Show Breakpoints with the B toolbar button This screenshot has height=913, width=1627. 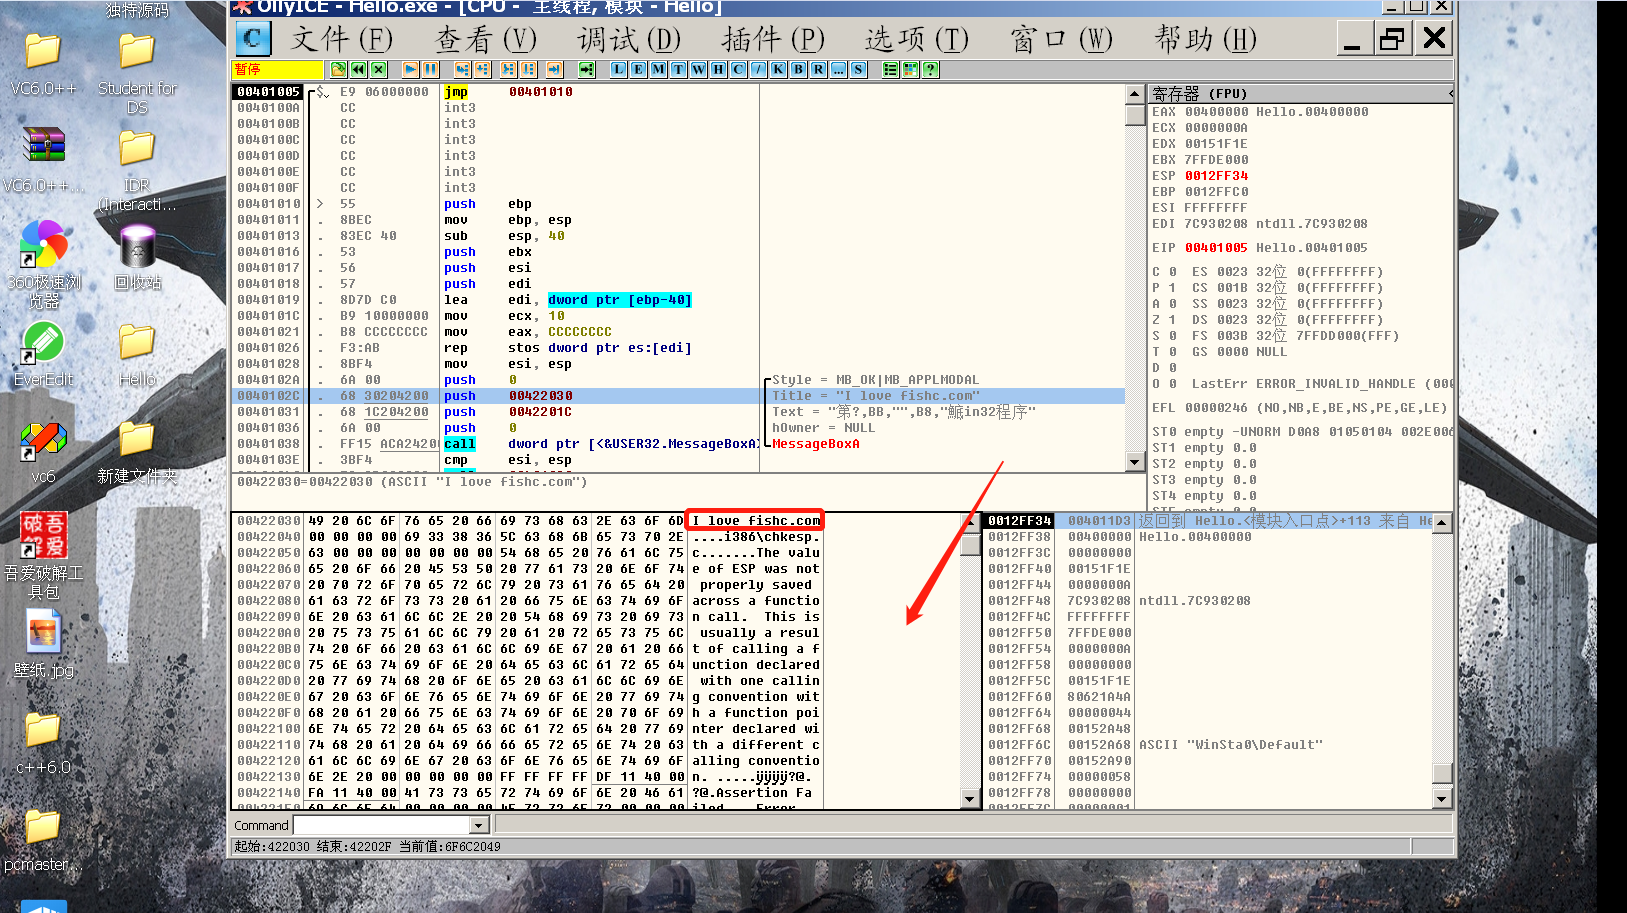799,69
